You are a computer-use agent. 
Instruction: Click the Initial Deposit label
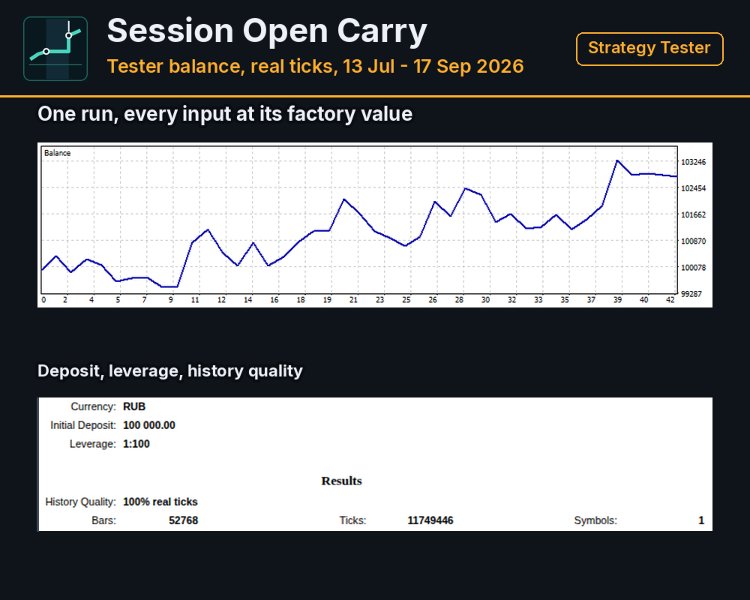click(x=83, y=425)
